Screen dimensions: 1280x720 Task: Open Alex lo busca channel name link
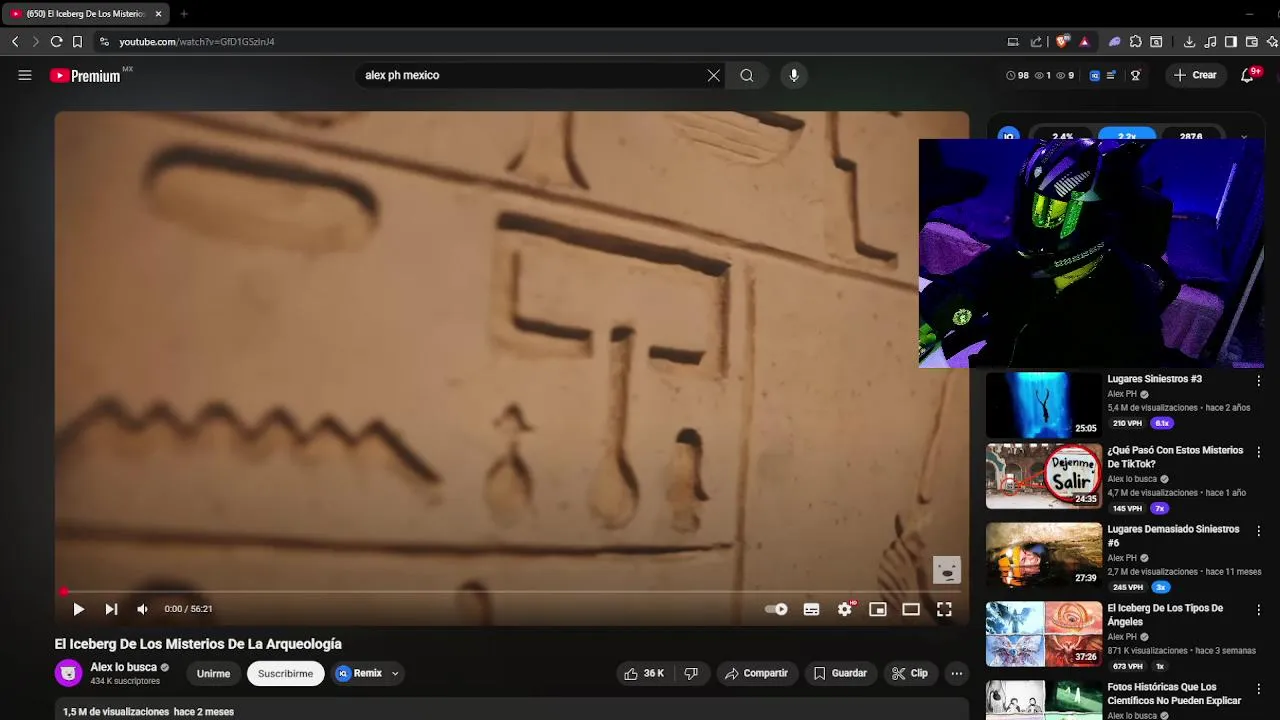click(x=124, y=667)
